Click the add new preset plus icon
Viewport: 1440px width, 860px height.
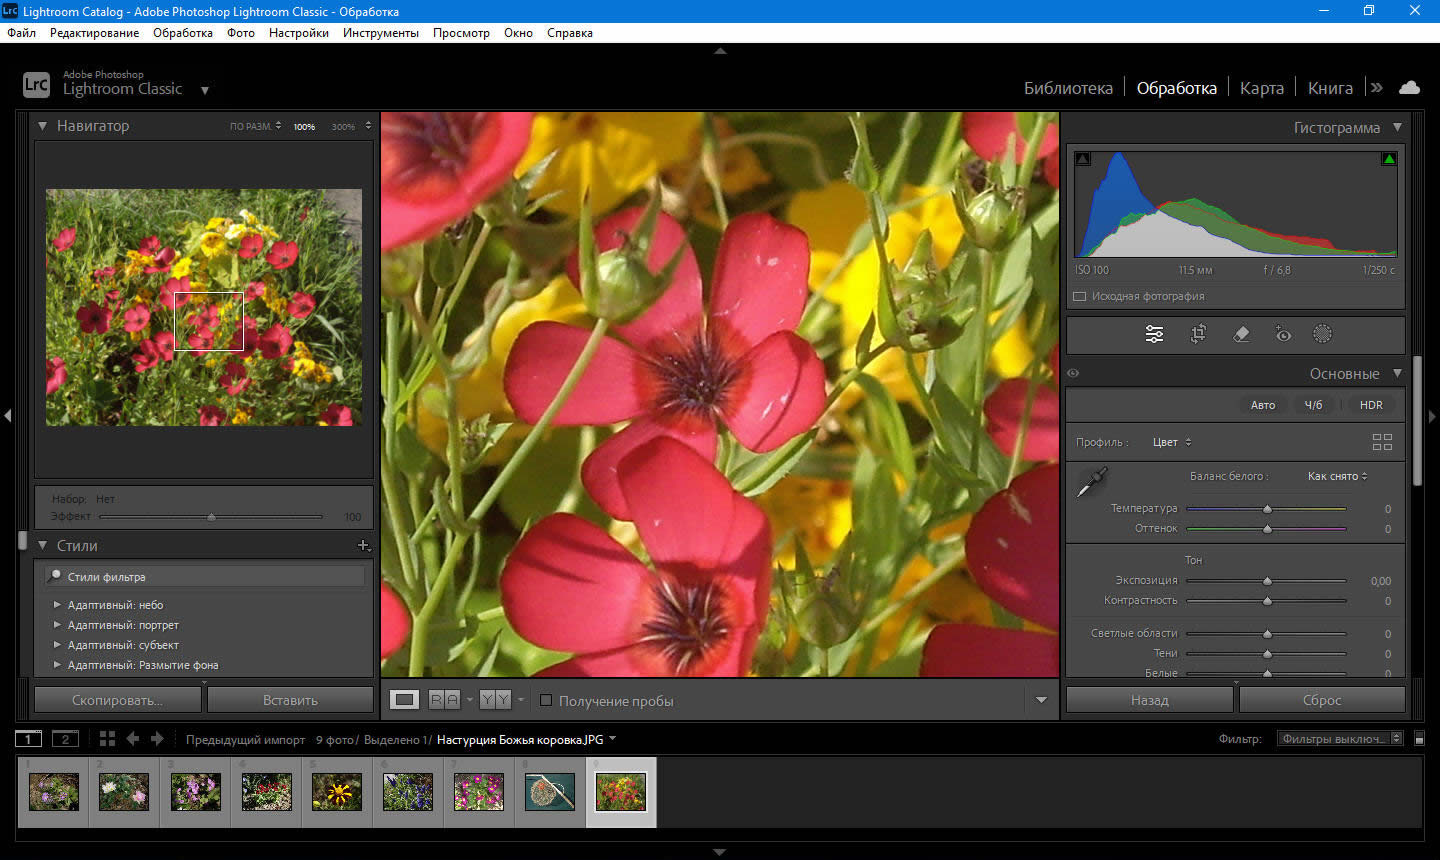(363, 546)
